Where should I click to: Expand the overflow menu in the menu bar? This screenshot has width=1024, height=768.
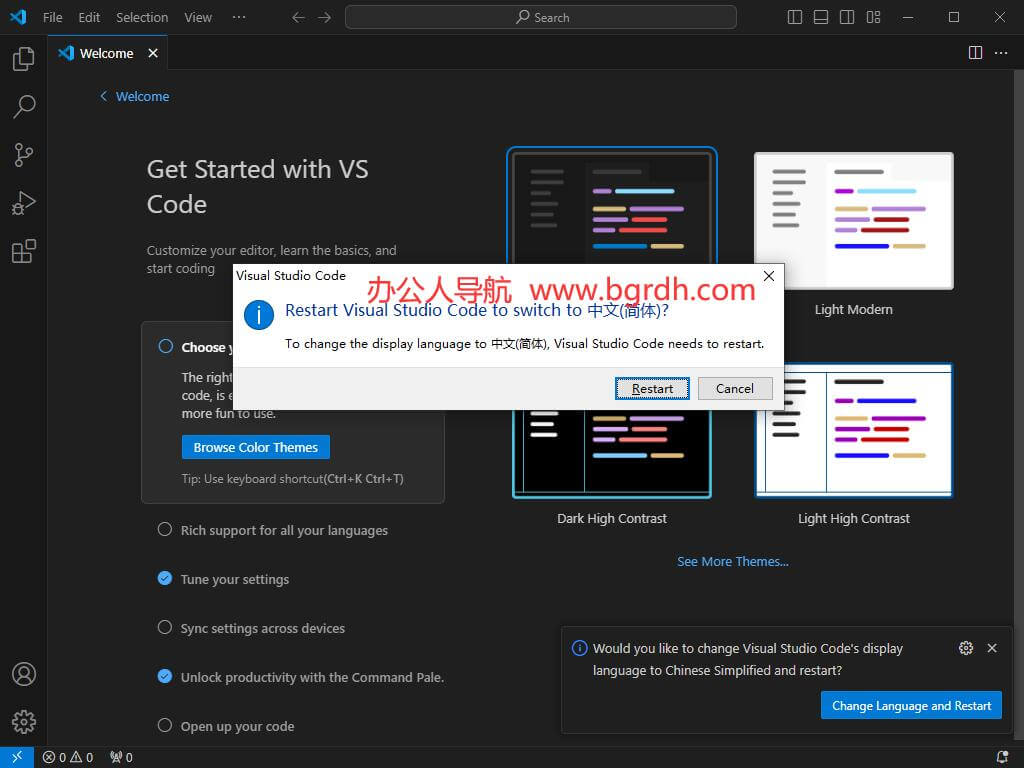pyautogui.click(x=237, y=17)
